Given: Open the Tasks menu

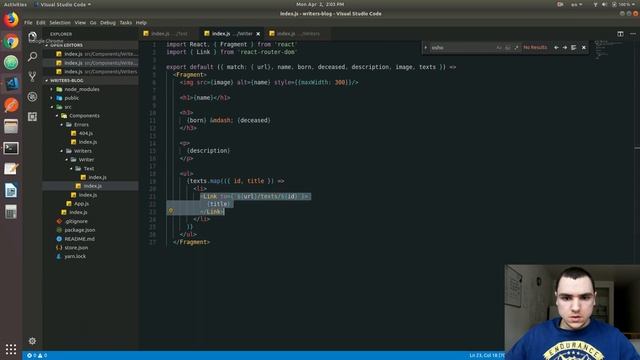Looking at the screenshot, I should point(126,23).
